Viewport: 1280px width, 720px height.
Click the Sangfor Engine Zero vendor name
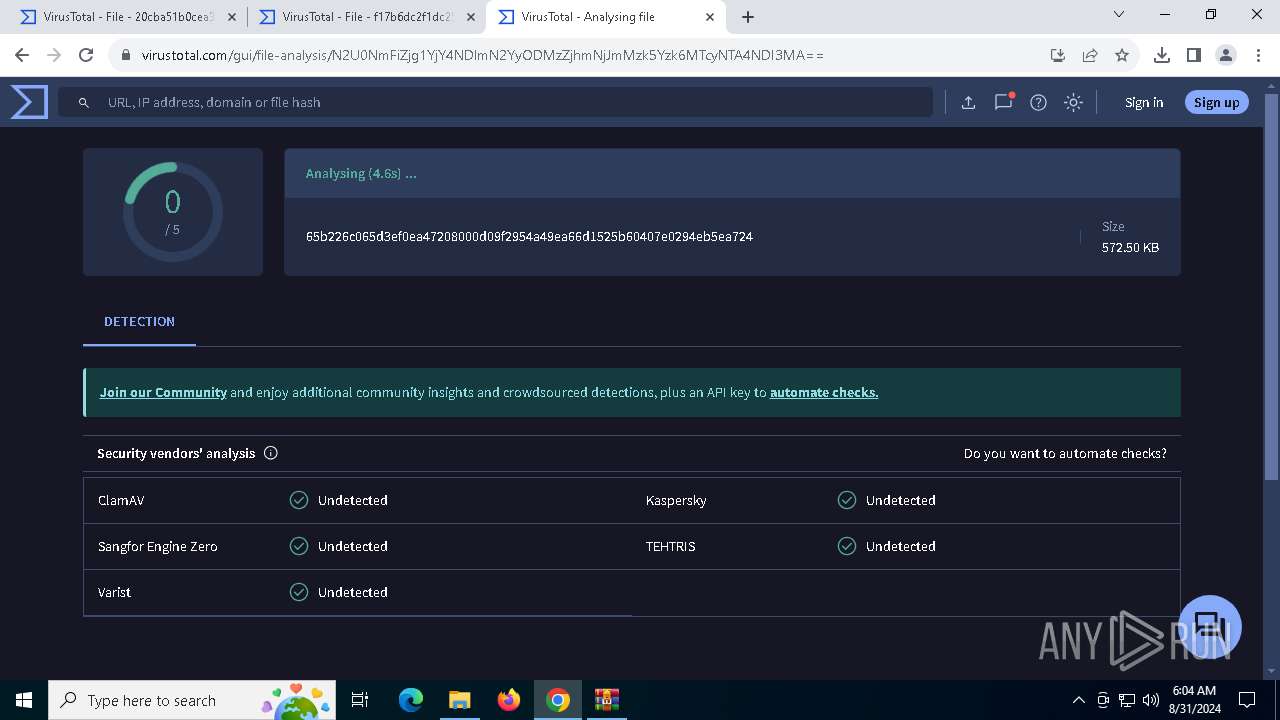click(157, 546)
